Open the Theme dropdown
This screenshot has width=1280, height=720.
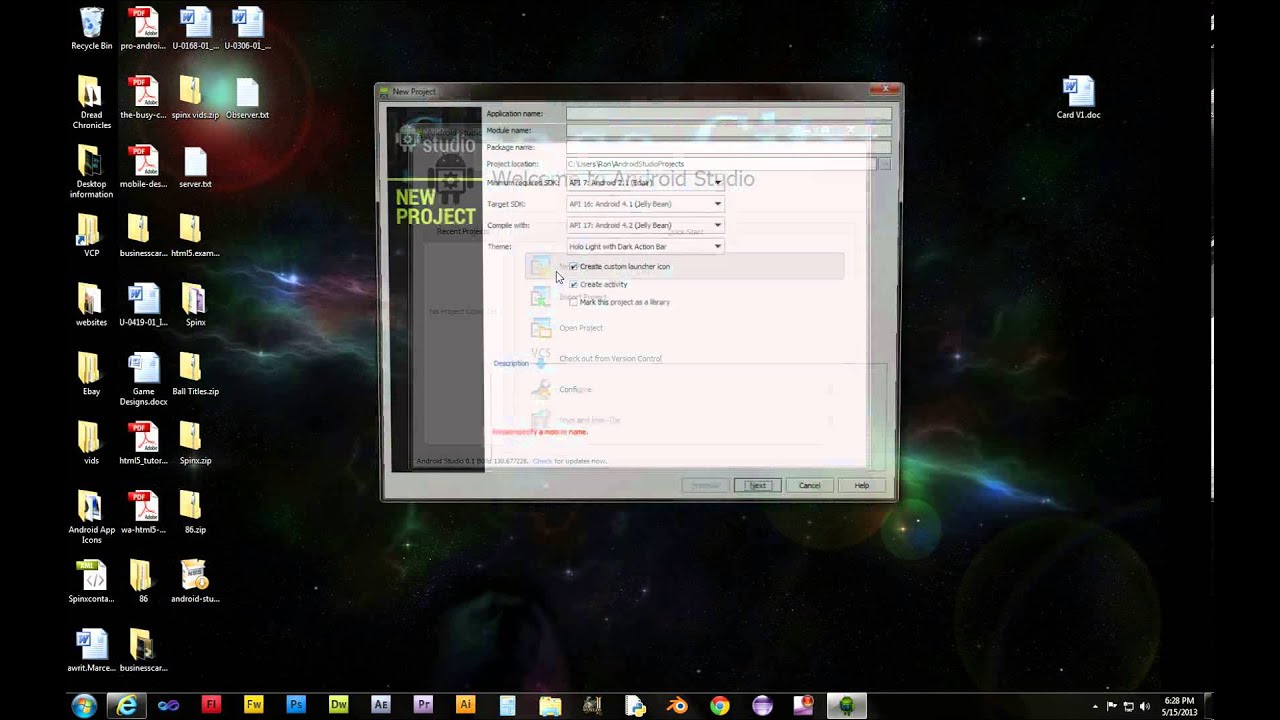644,246
